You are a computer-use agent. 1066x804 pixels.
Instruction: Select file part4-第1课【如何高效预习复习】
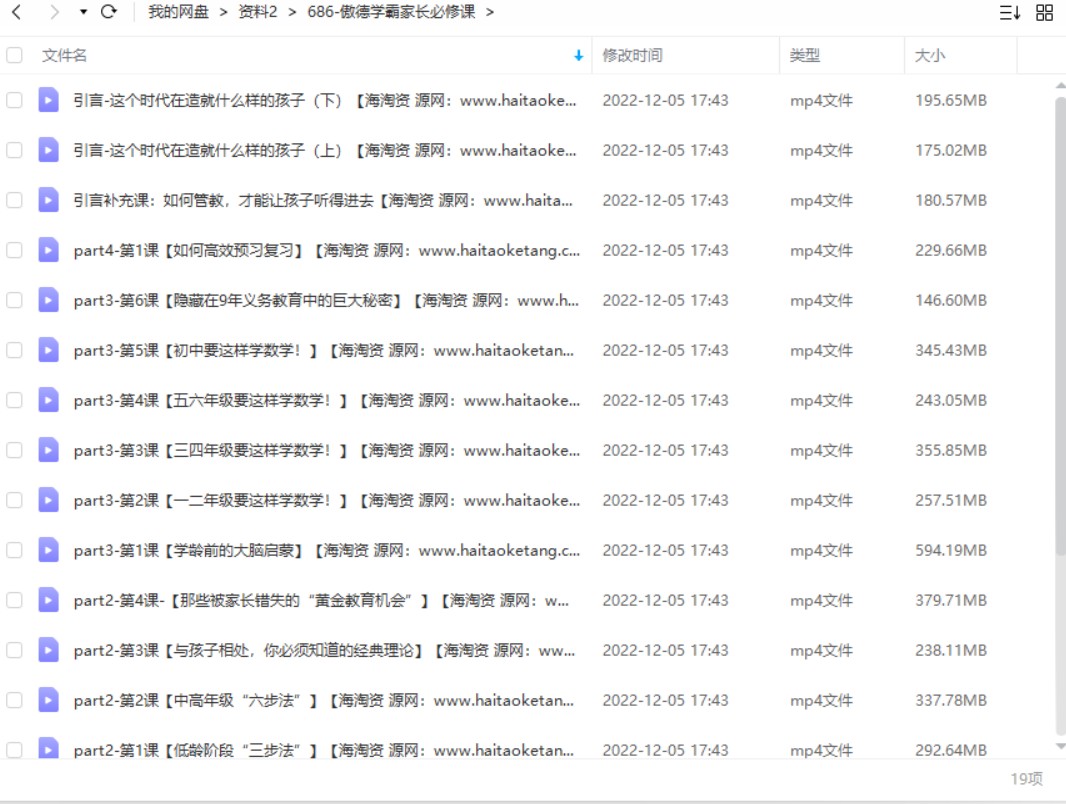327,250
